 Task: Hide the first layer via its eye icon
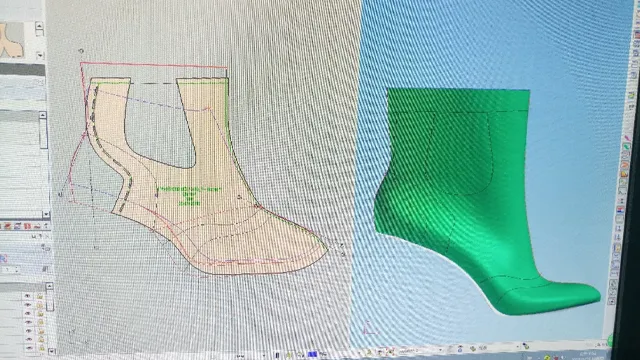point(28,296)
